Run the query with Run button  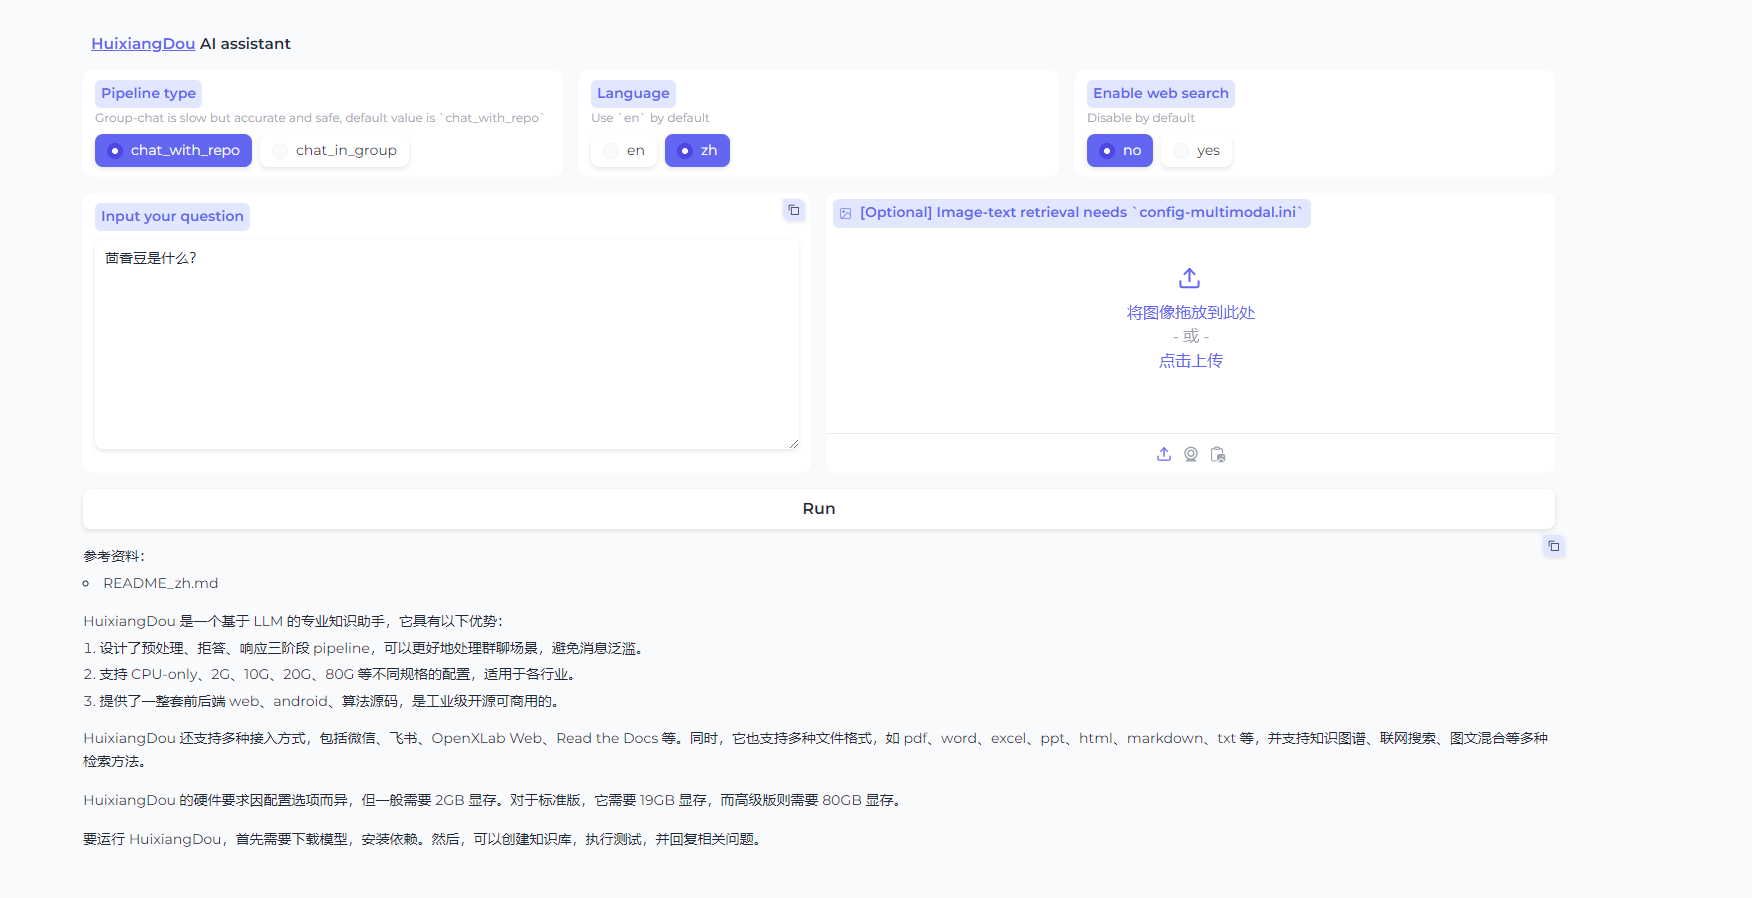coord(819,509)
